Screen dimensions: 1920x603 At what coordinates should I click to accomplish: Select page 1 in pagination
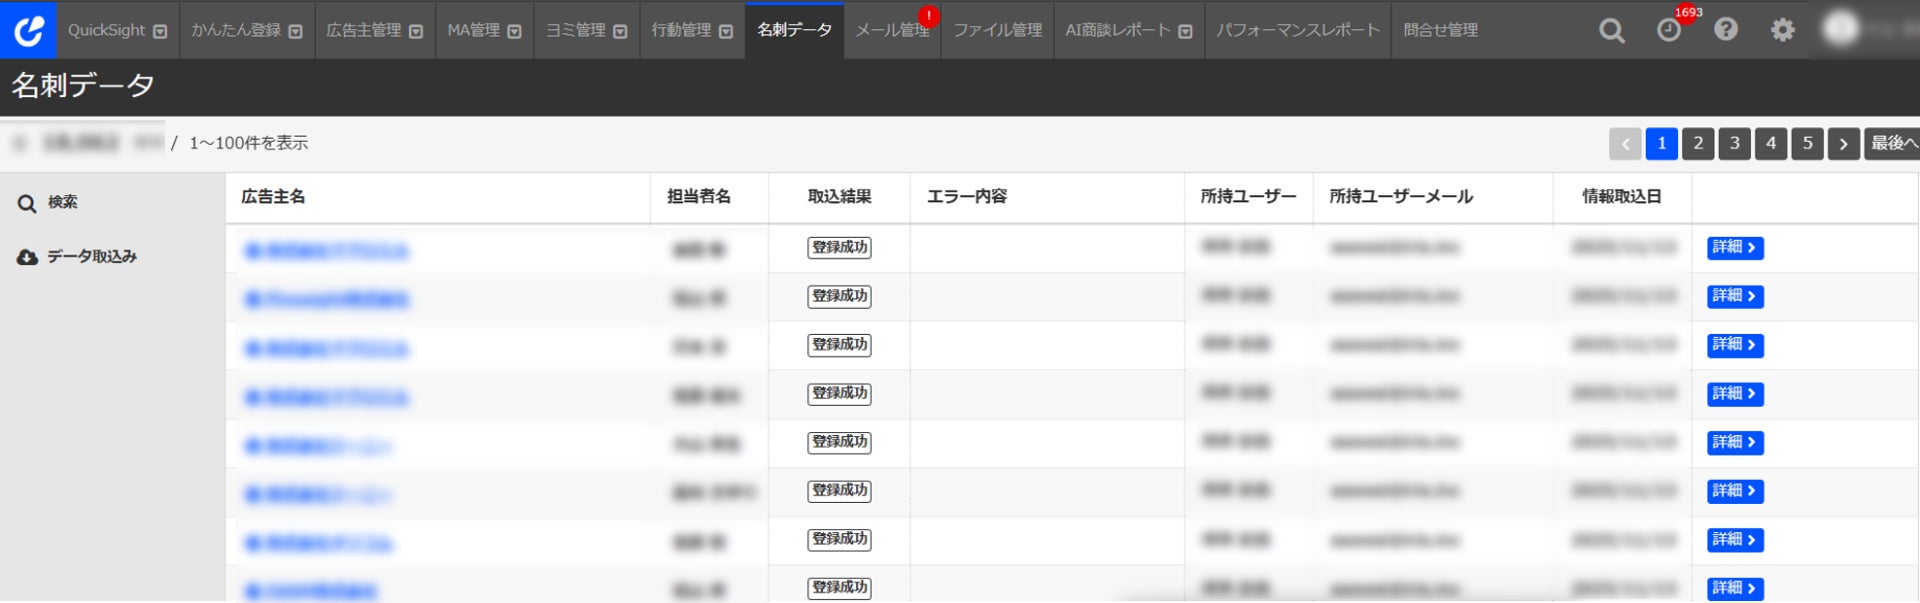1662,143
